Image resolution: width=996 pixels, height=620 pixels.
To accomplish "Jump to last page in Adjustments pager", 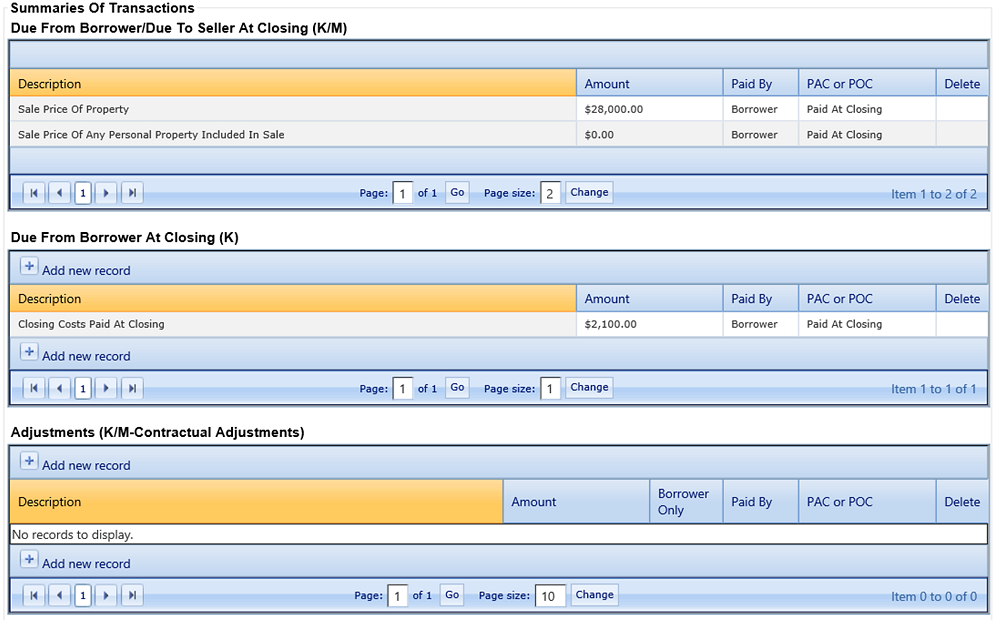I will 130,594.
